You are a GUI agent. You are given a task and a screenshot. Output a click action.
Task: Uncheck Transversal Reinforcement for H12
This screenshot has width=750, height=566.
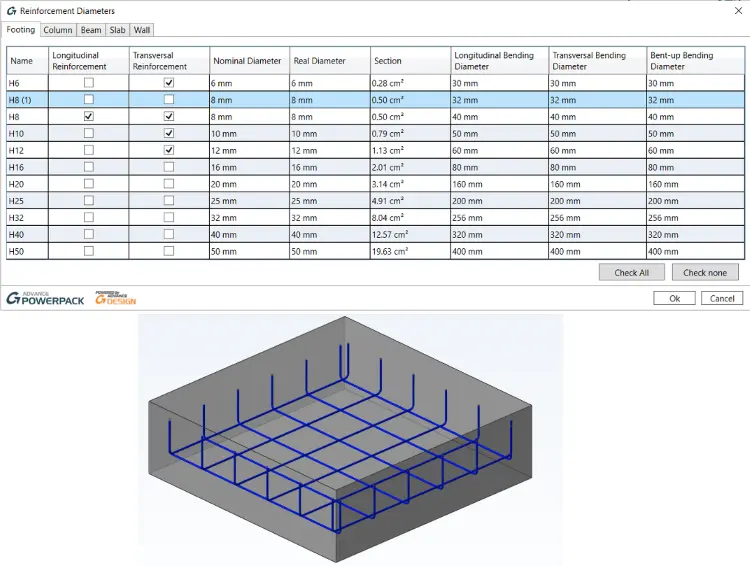pyautogui.click(x=169, y=150)
